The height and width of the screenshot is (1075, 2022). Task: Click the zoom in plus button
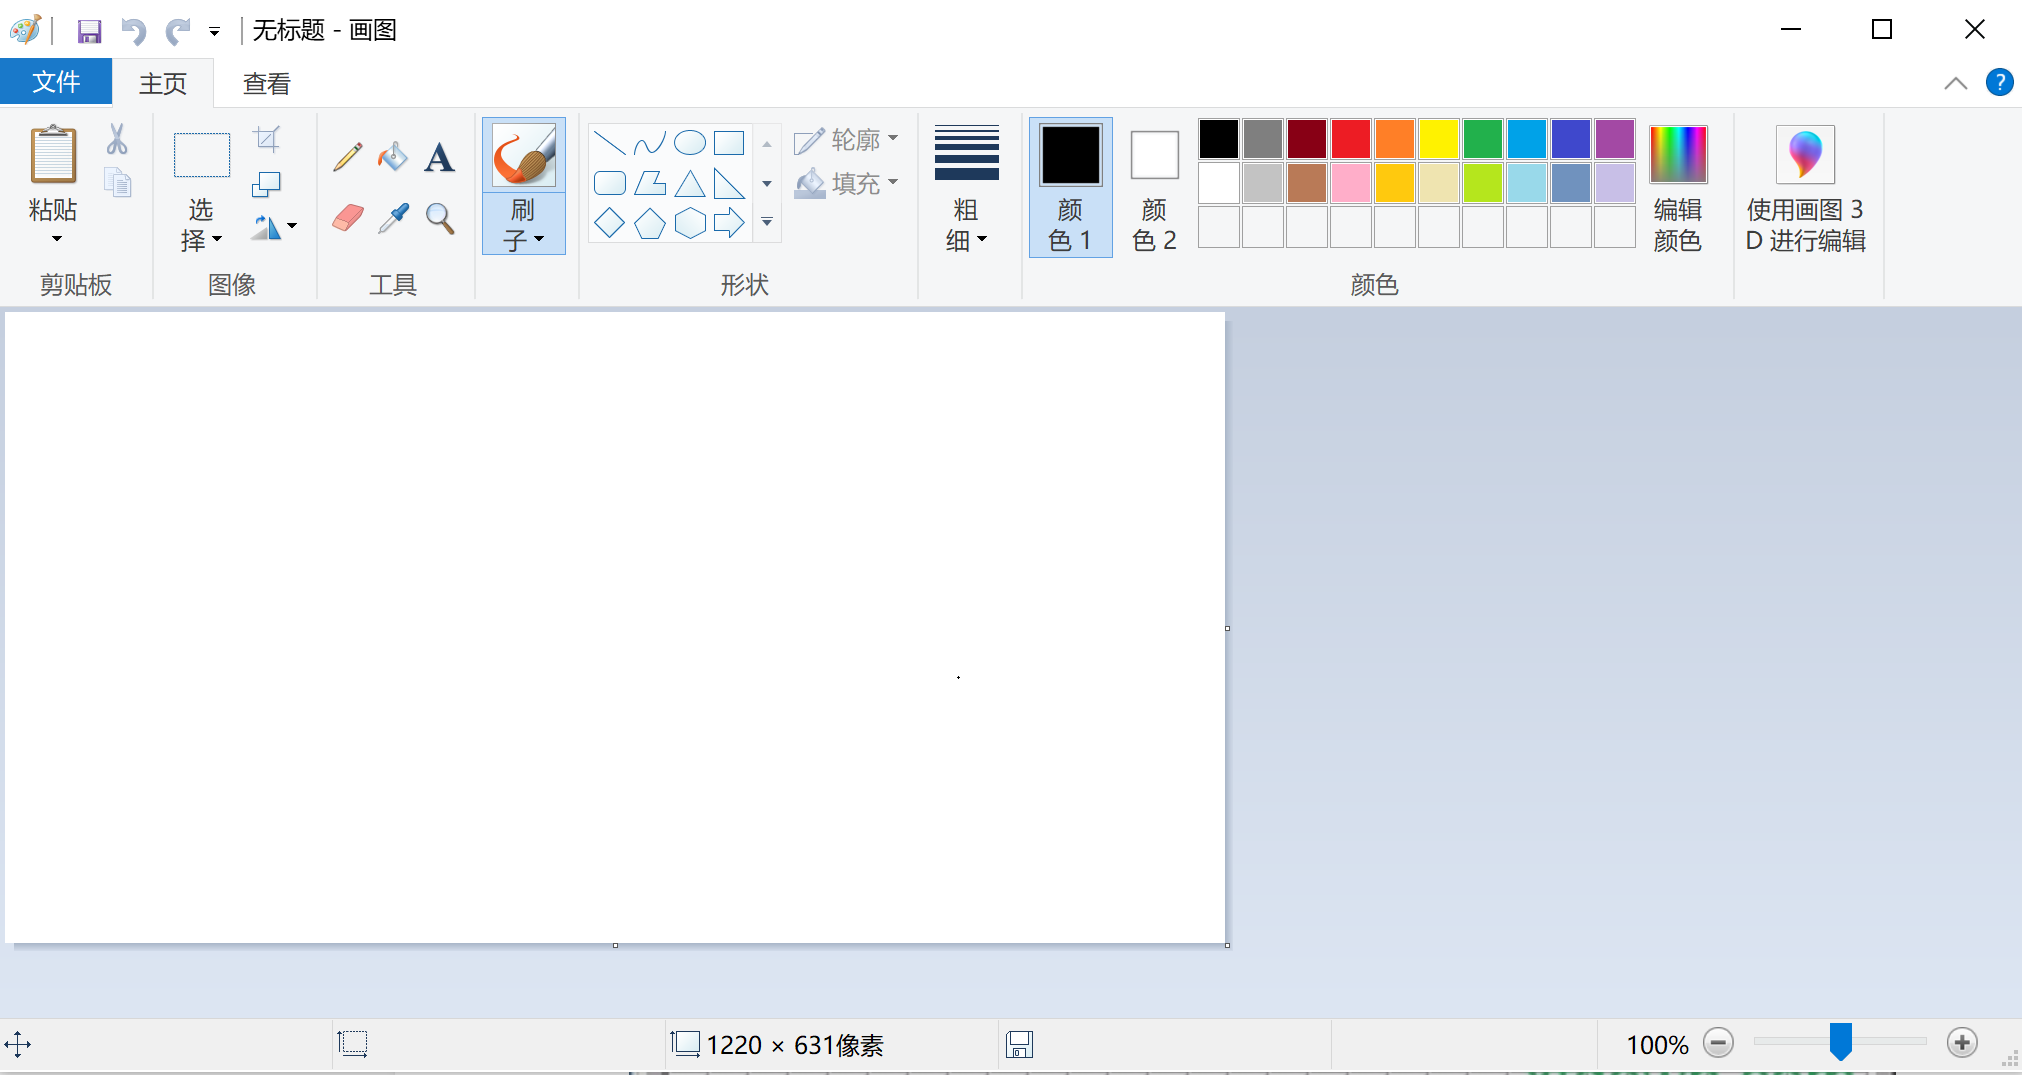(x=1962, y=1044)
